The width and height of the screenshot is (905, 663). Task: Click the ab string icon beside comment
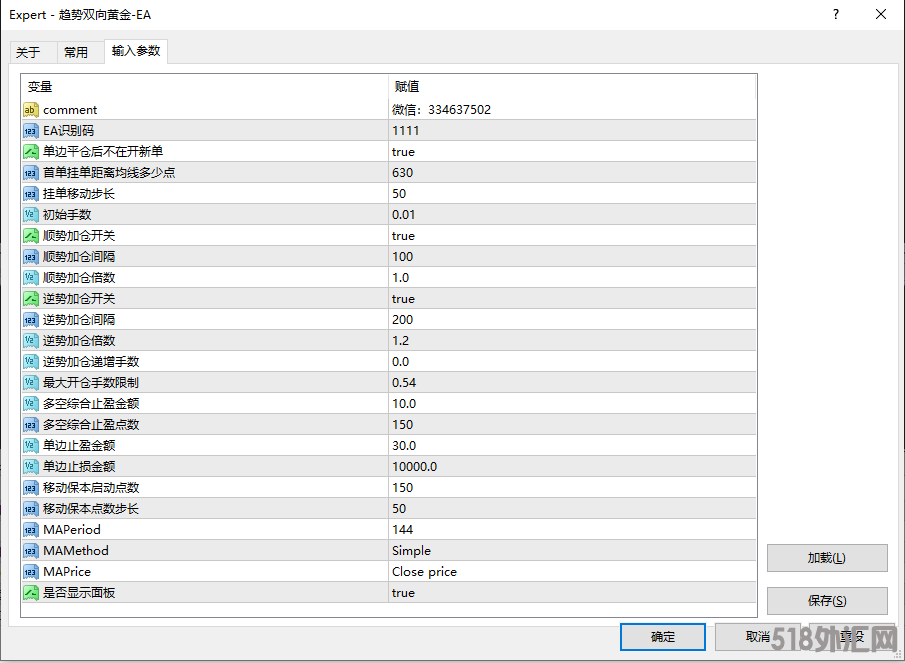coord(31,109)
